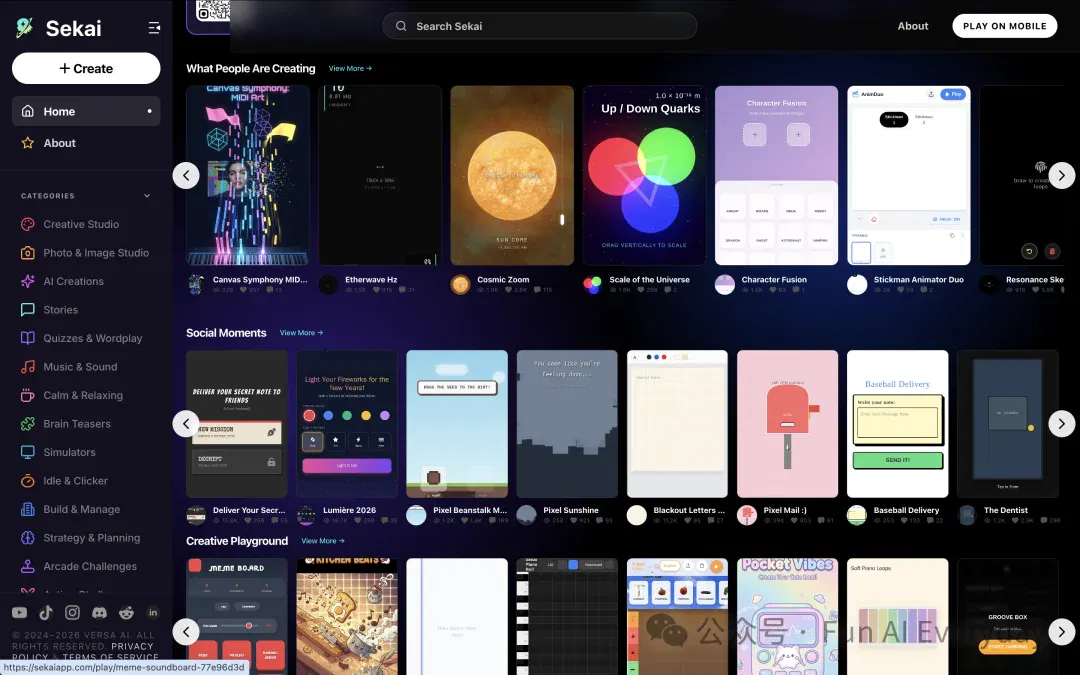Screen dimensions: 1080x675
Task: Show previous items in Creative Playground carousel
Action: click(x=186, y=631)
